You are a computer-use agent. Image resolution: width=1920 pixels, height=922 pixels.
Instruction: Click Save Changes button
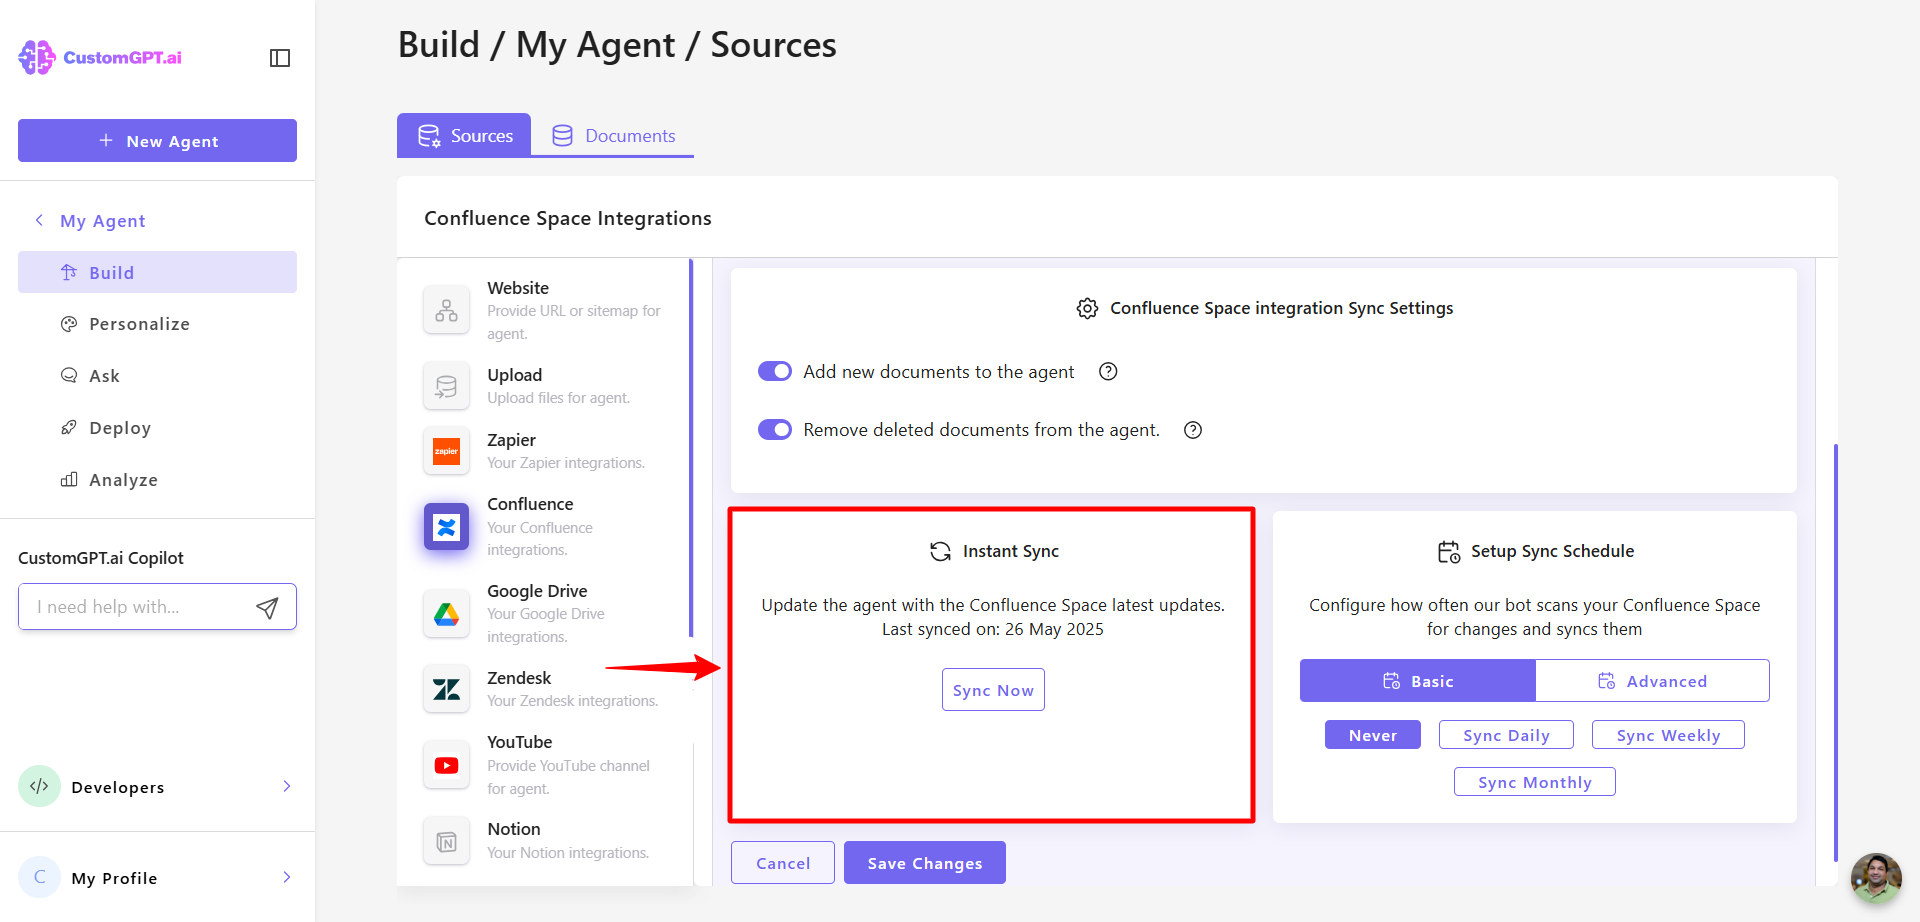click(925, 863)
